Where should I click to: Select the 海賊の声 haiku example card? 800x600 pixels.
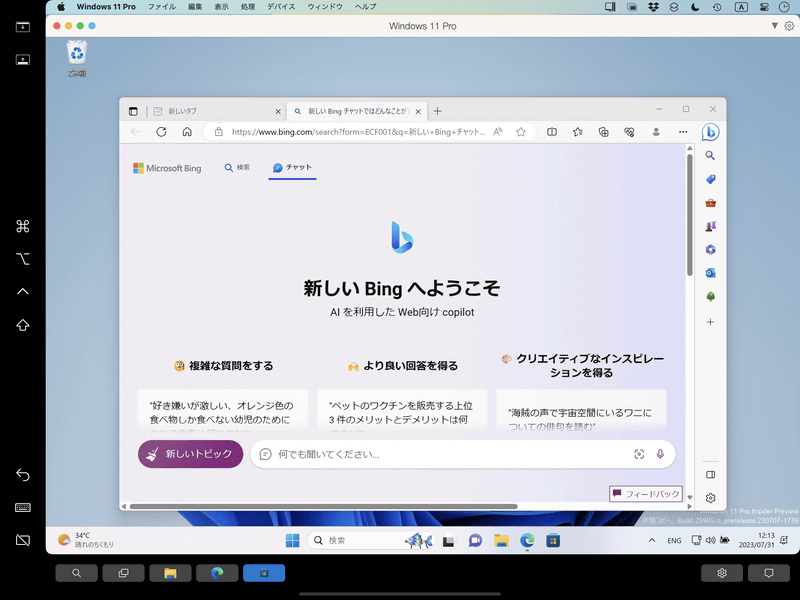click(x=581, y=410)
